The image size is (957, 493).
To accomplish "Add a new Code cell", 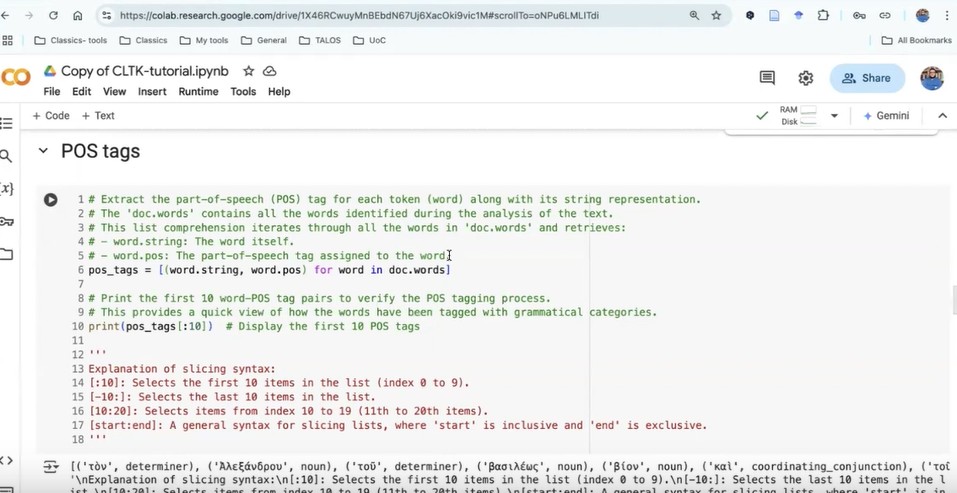I will click(x=51, y=116).
